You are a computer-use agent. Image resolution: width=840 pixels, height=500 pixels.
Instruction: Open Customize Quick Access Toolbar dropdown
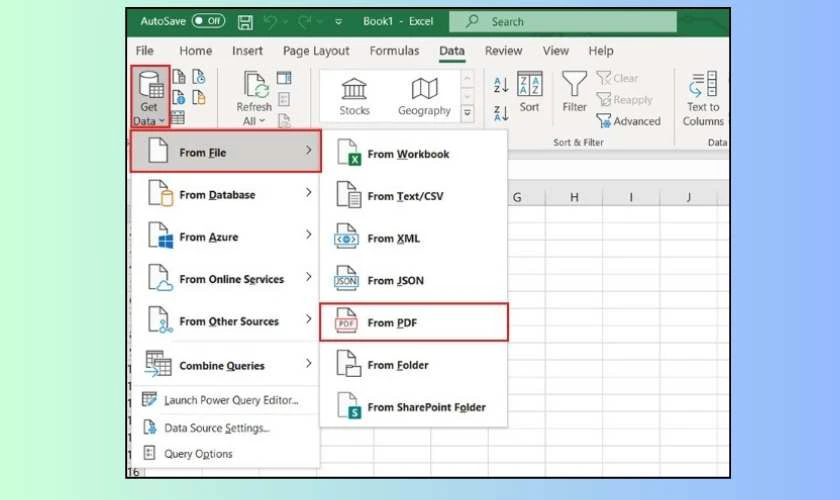point(339,22)
